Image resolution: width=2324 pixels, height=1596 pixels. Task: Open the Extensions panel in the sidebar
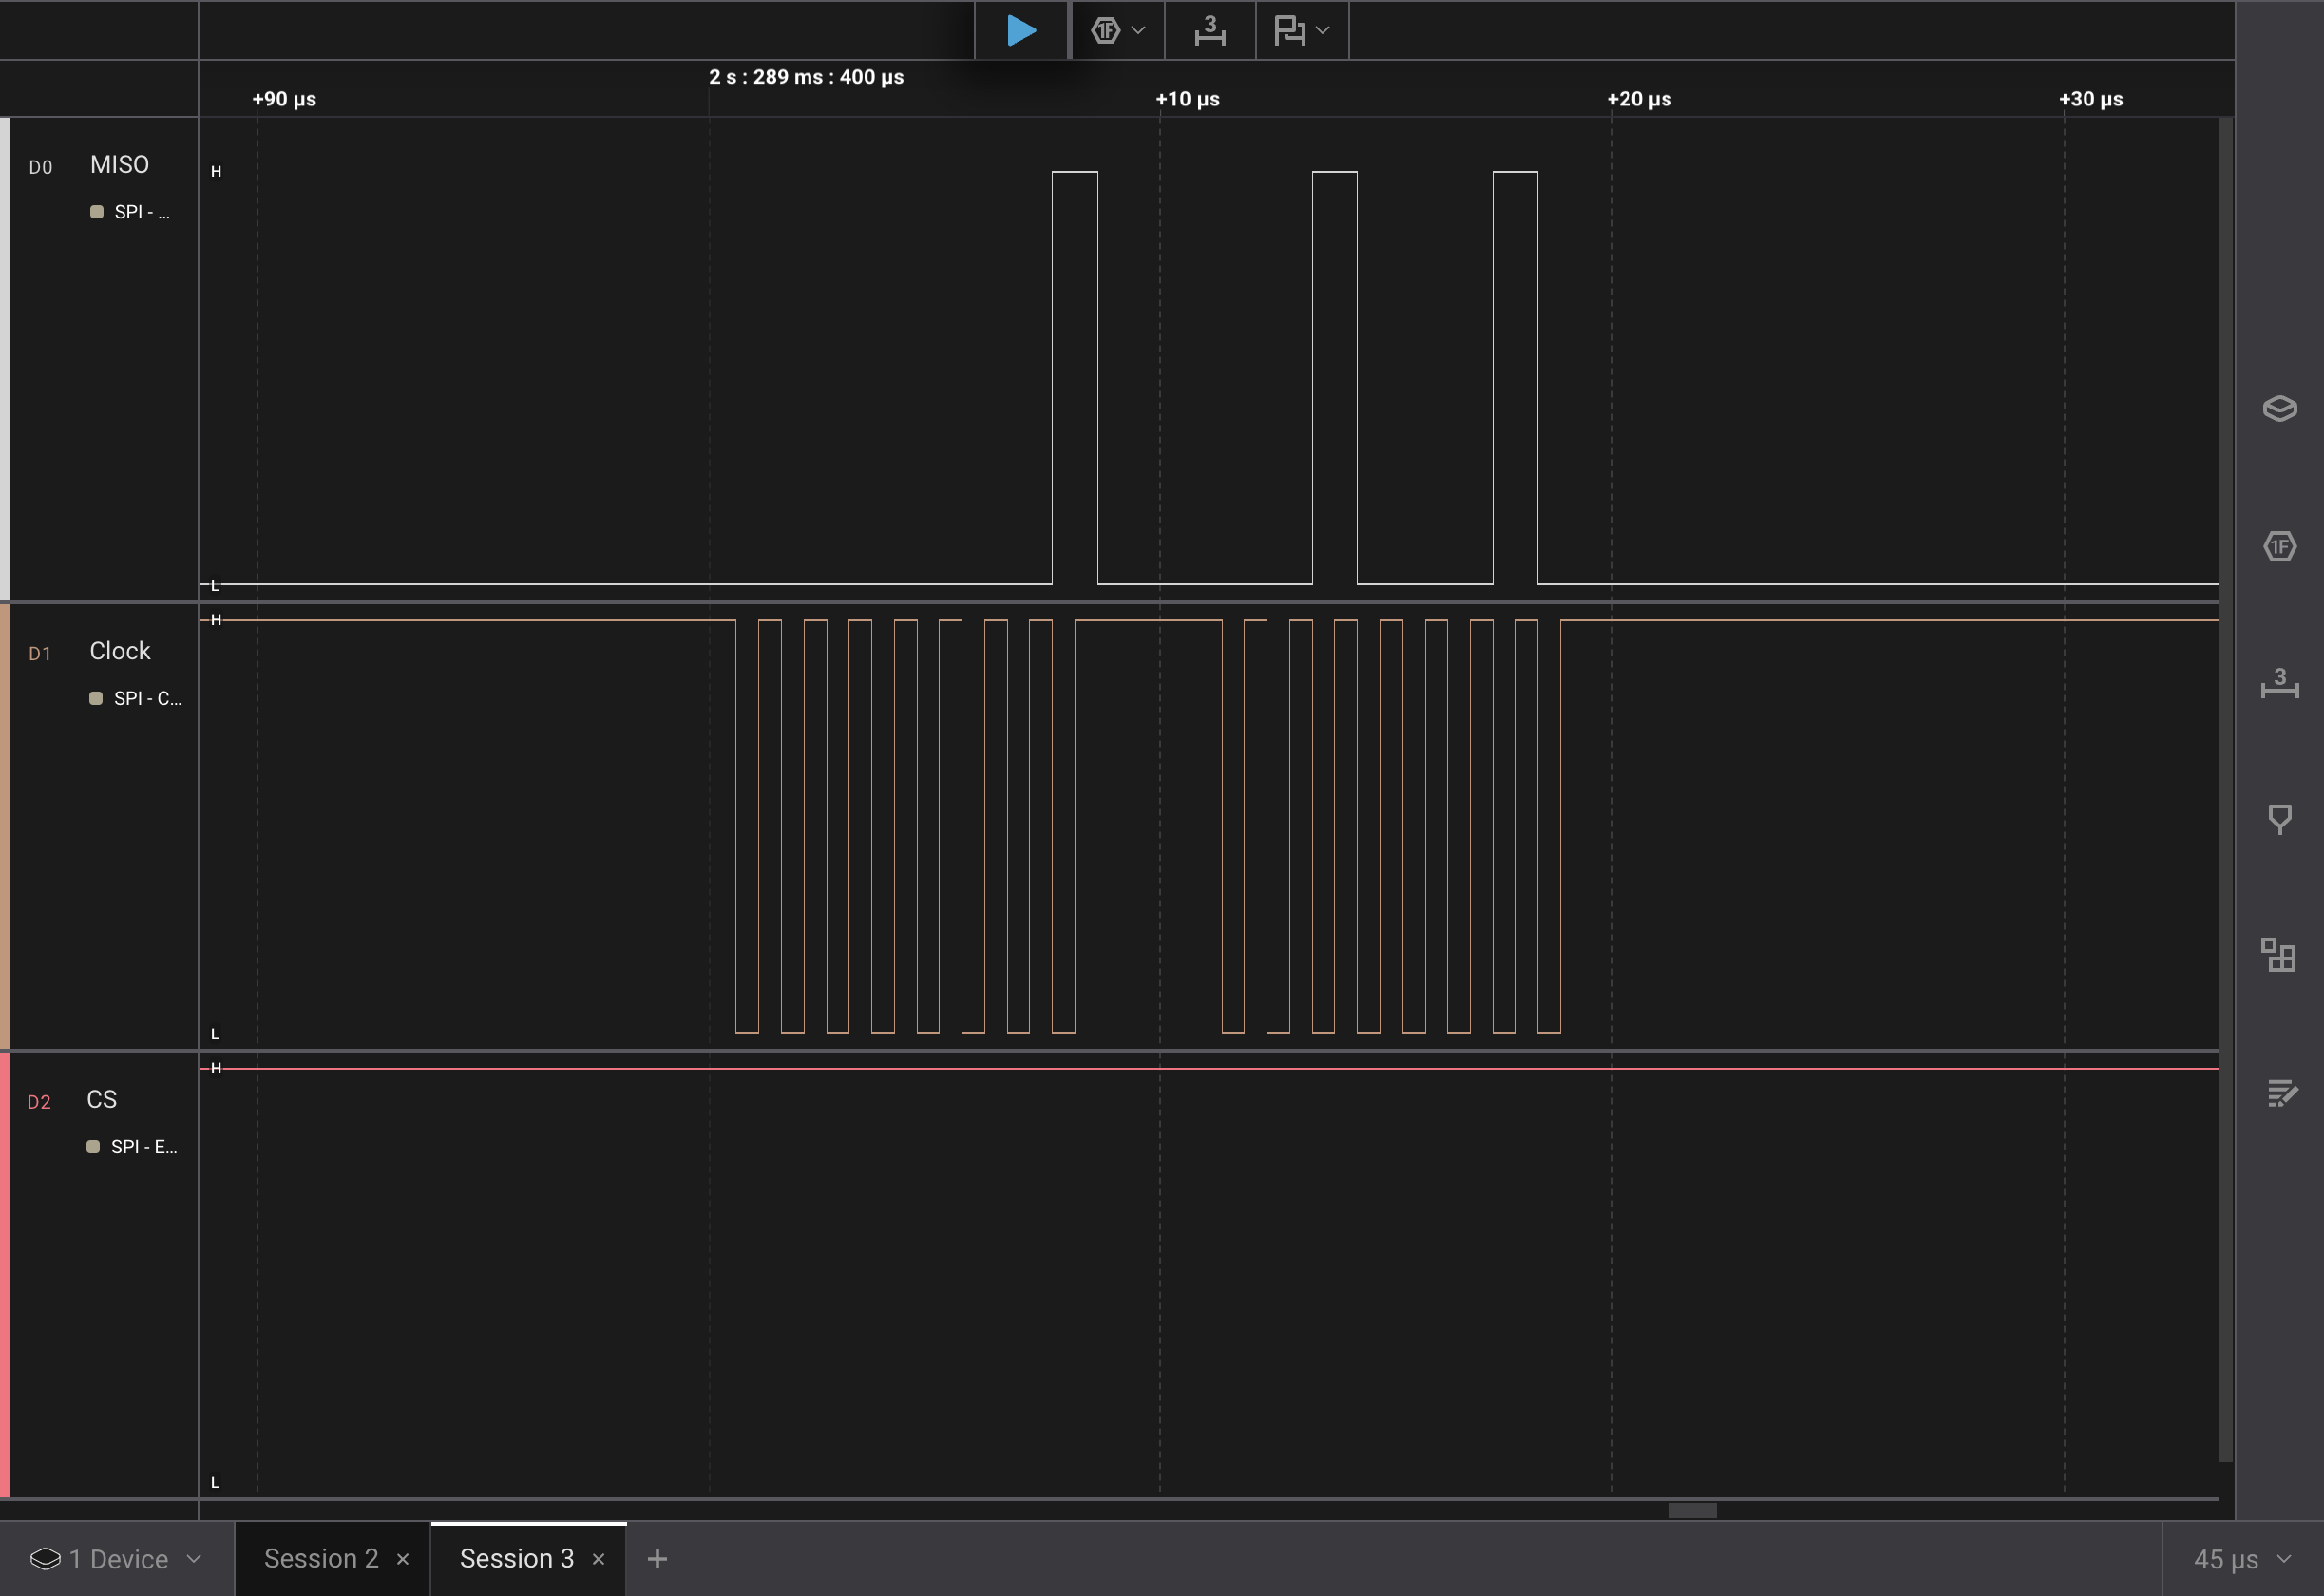(2281, 957)
